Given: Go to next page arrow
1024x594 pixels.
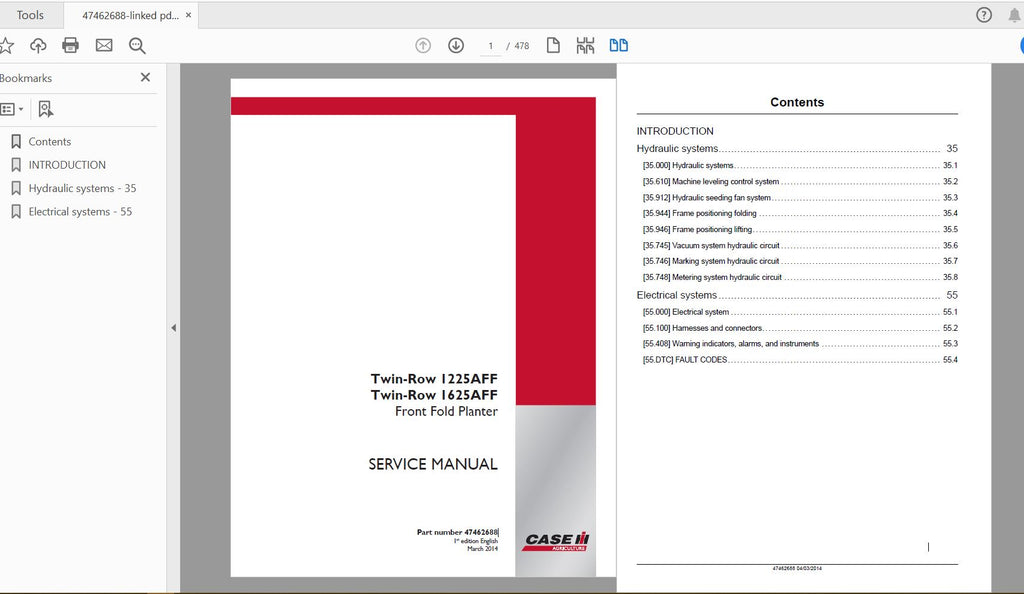Looking at the screenshot, I should pyautogui.click(x=456, y=45).
